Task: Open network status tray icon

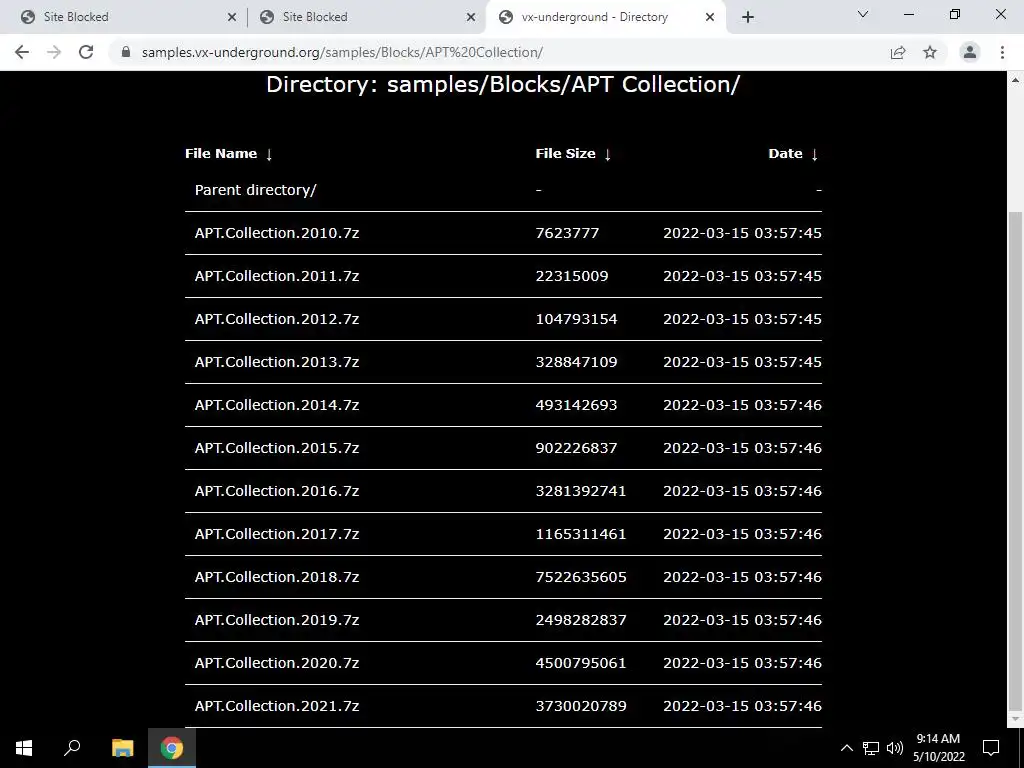Action: [x=871, y=748]
